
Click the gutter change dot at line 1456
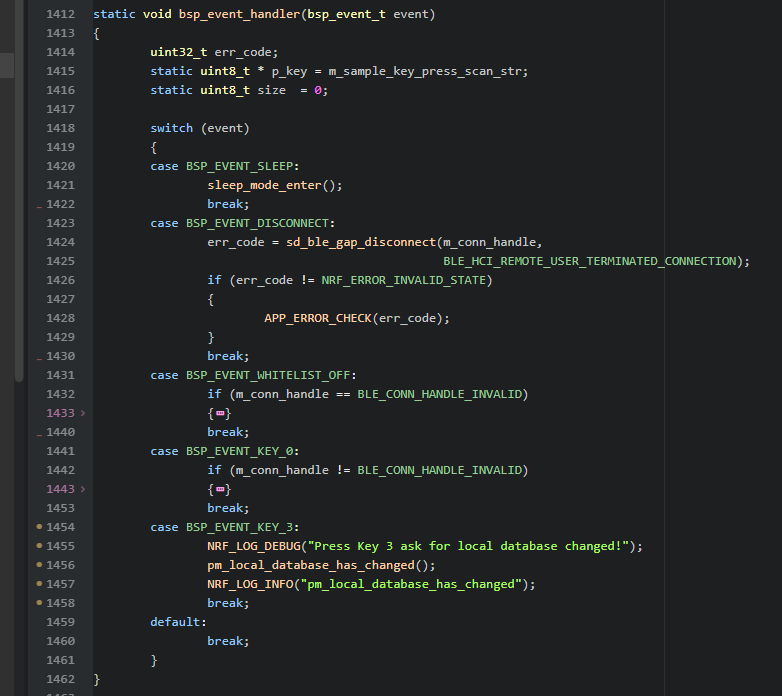pyautogui.click(x=39, y=565)
